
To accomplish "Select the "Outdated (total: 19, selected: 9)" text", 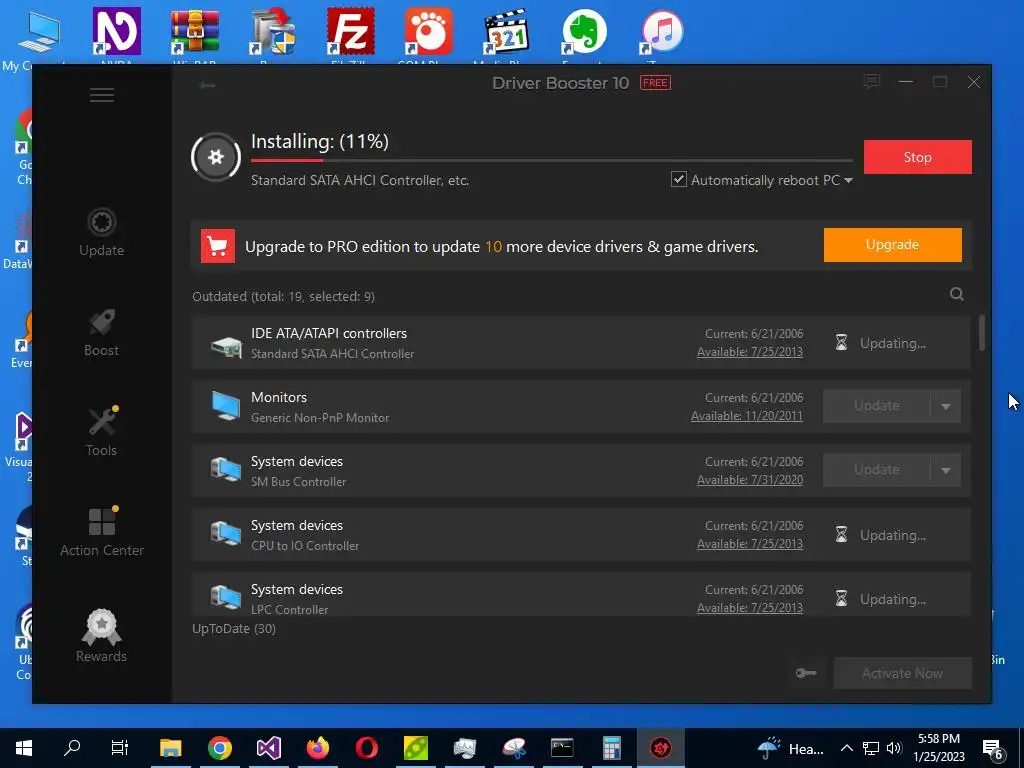I will tap(283, 296).
